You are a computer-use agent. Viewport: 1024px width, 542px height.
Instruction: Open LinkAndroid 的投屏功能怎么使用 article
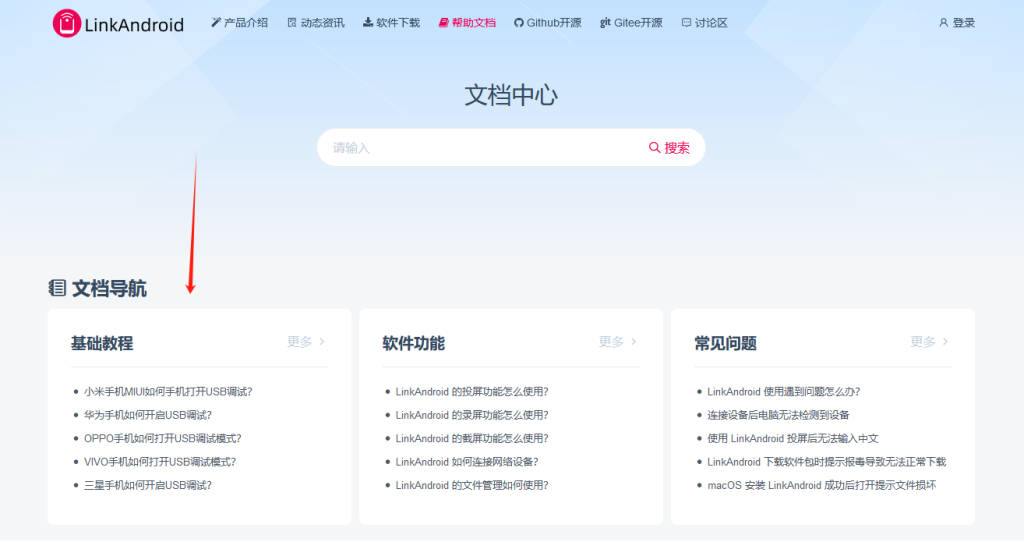(472, 392)
